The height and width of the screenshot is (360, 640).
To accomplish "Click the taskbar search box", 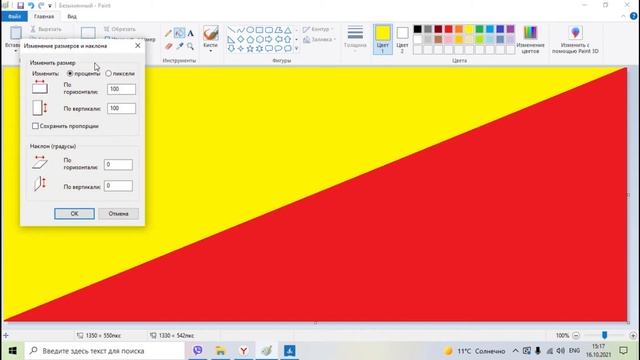I will [x=104, y=351].
